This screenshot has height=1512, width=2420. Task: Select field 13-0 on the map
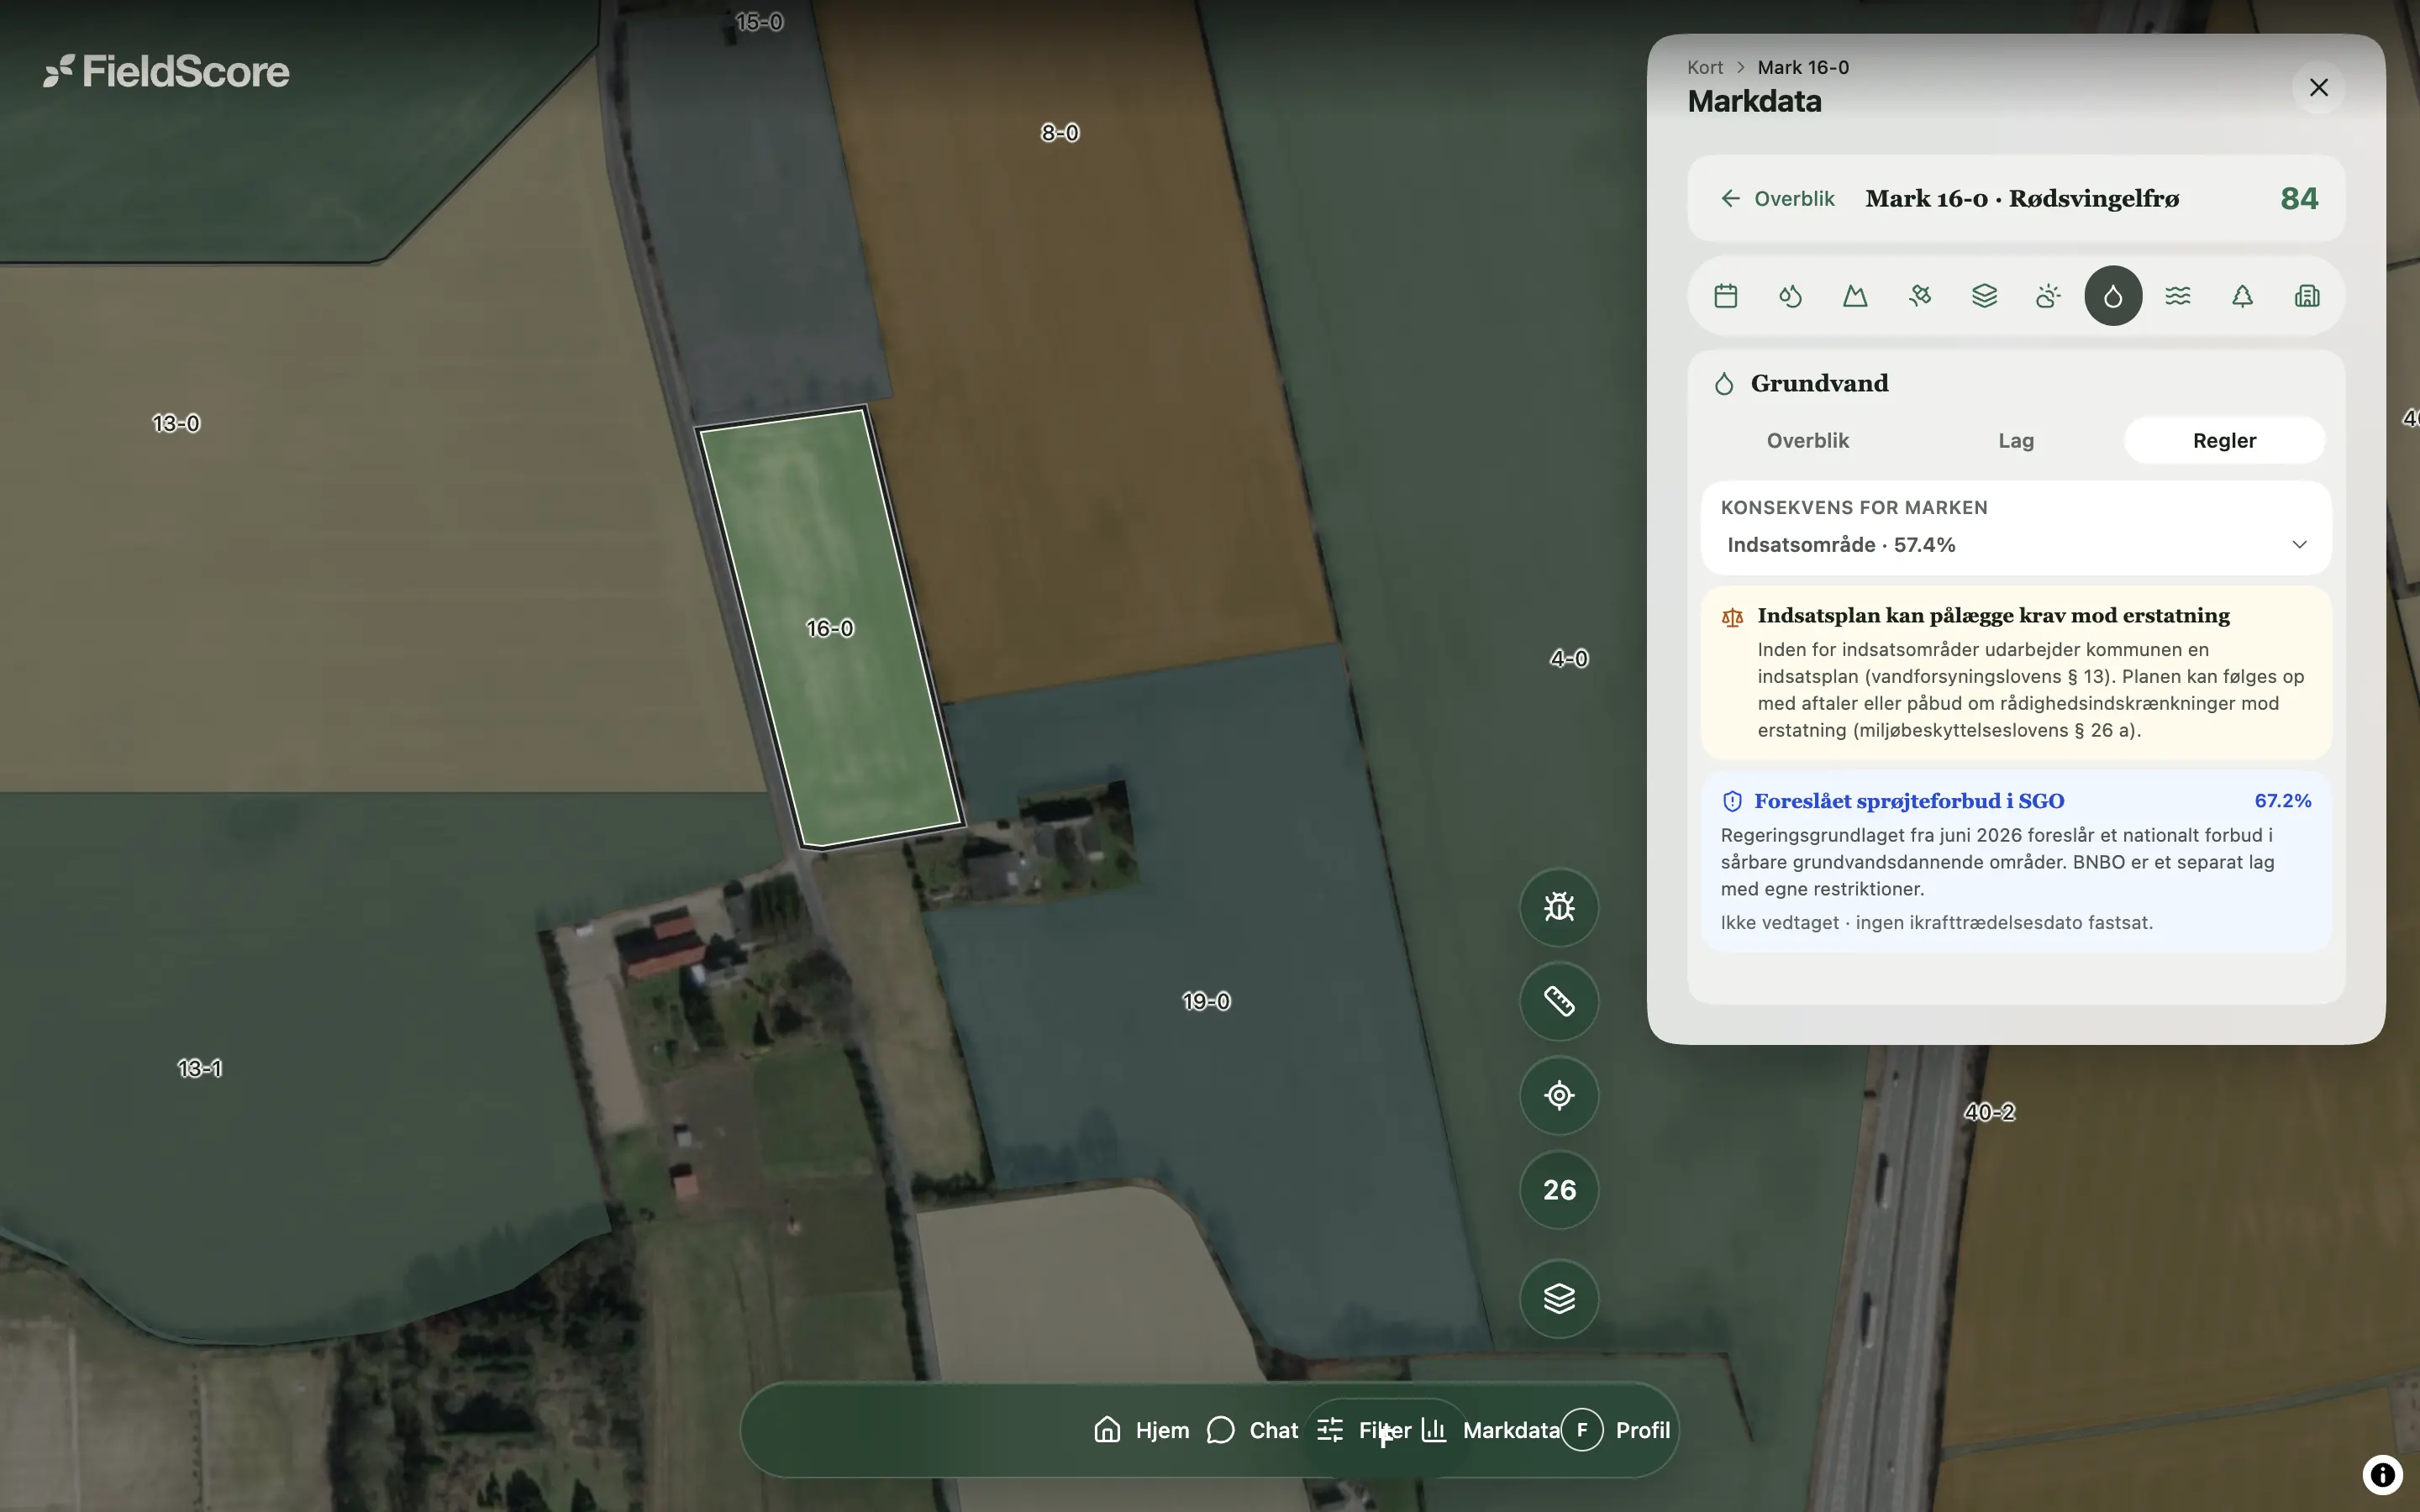click(x=176, y=423)
